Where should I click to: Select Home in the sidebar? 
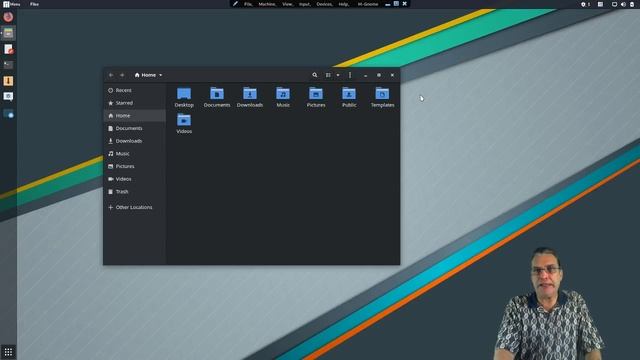click(135, 116)
